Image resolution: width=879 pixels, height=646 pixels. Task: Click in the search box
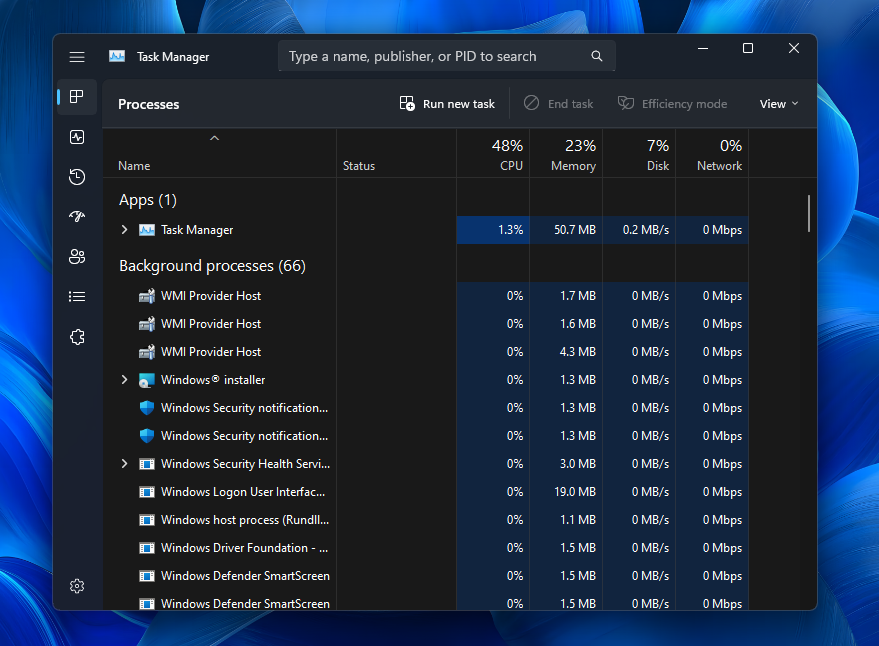point(447,56)
